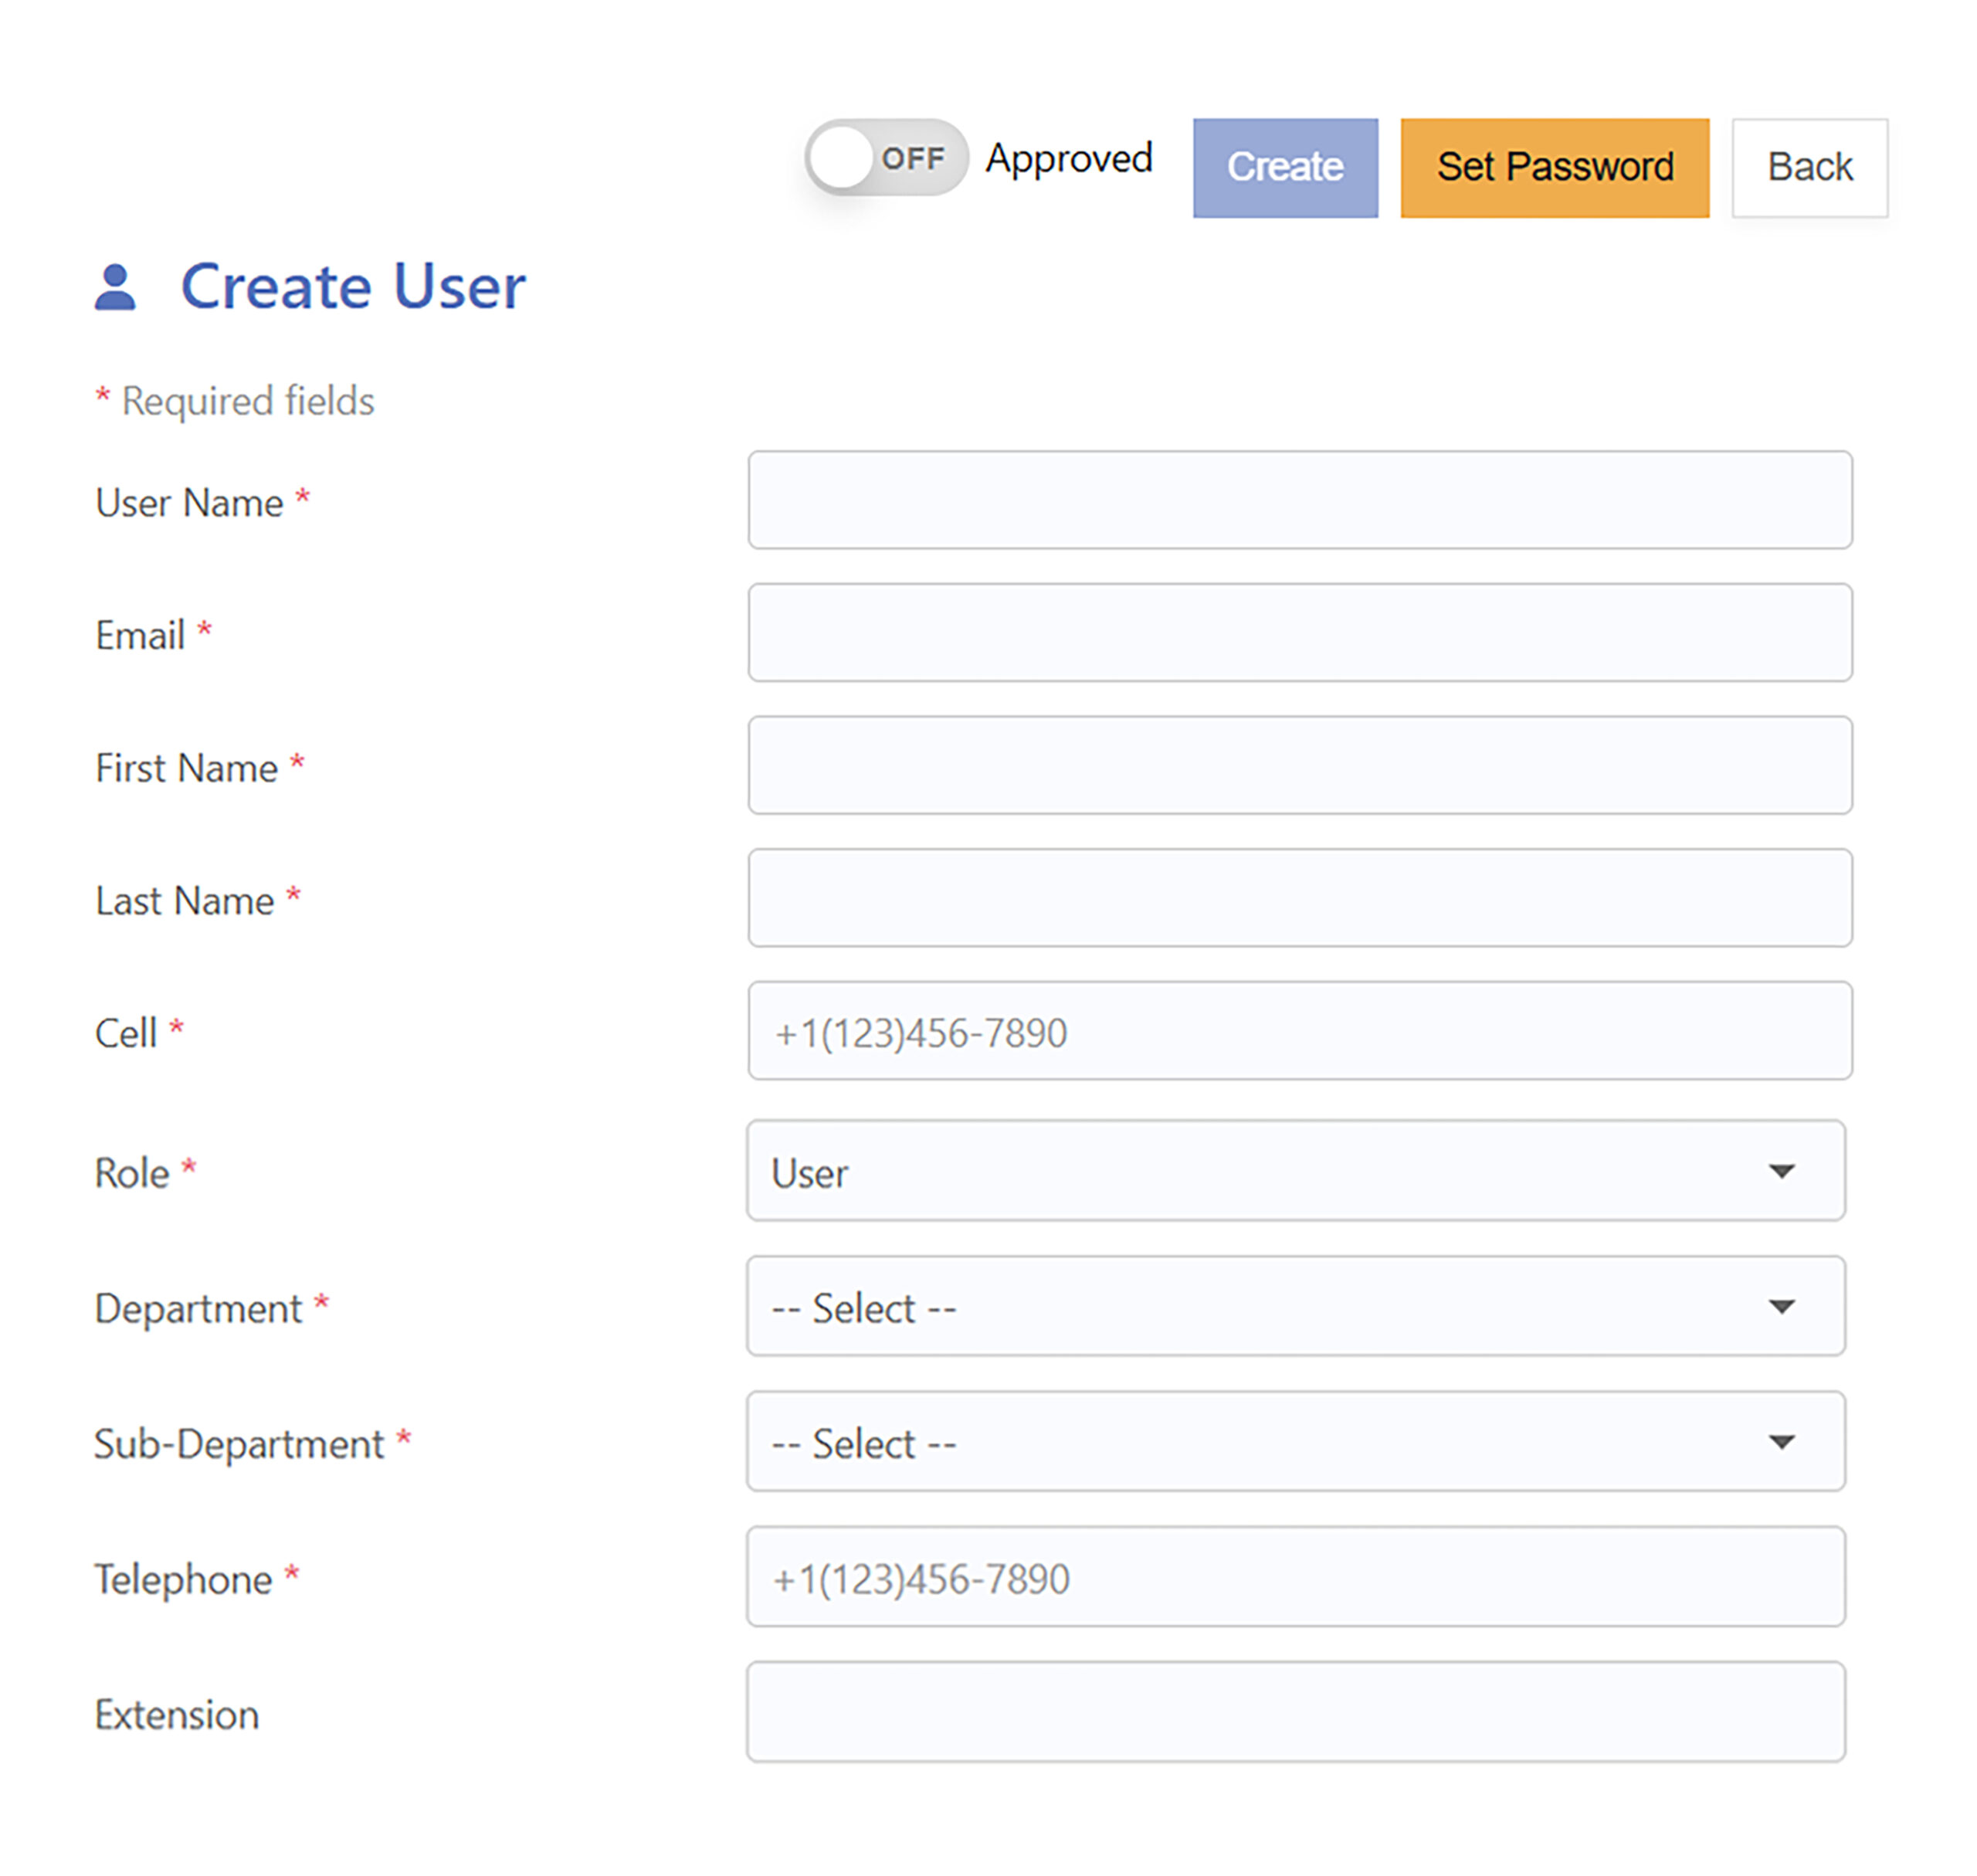The image size is (1977, 1876).
Task: Click the Last Name text field
Action: (1298, 898)
